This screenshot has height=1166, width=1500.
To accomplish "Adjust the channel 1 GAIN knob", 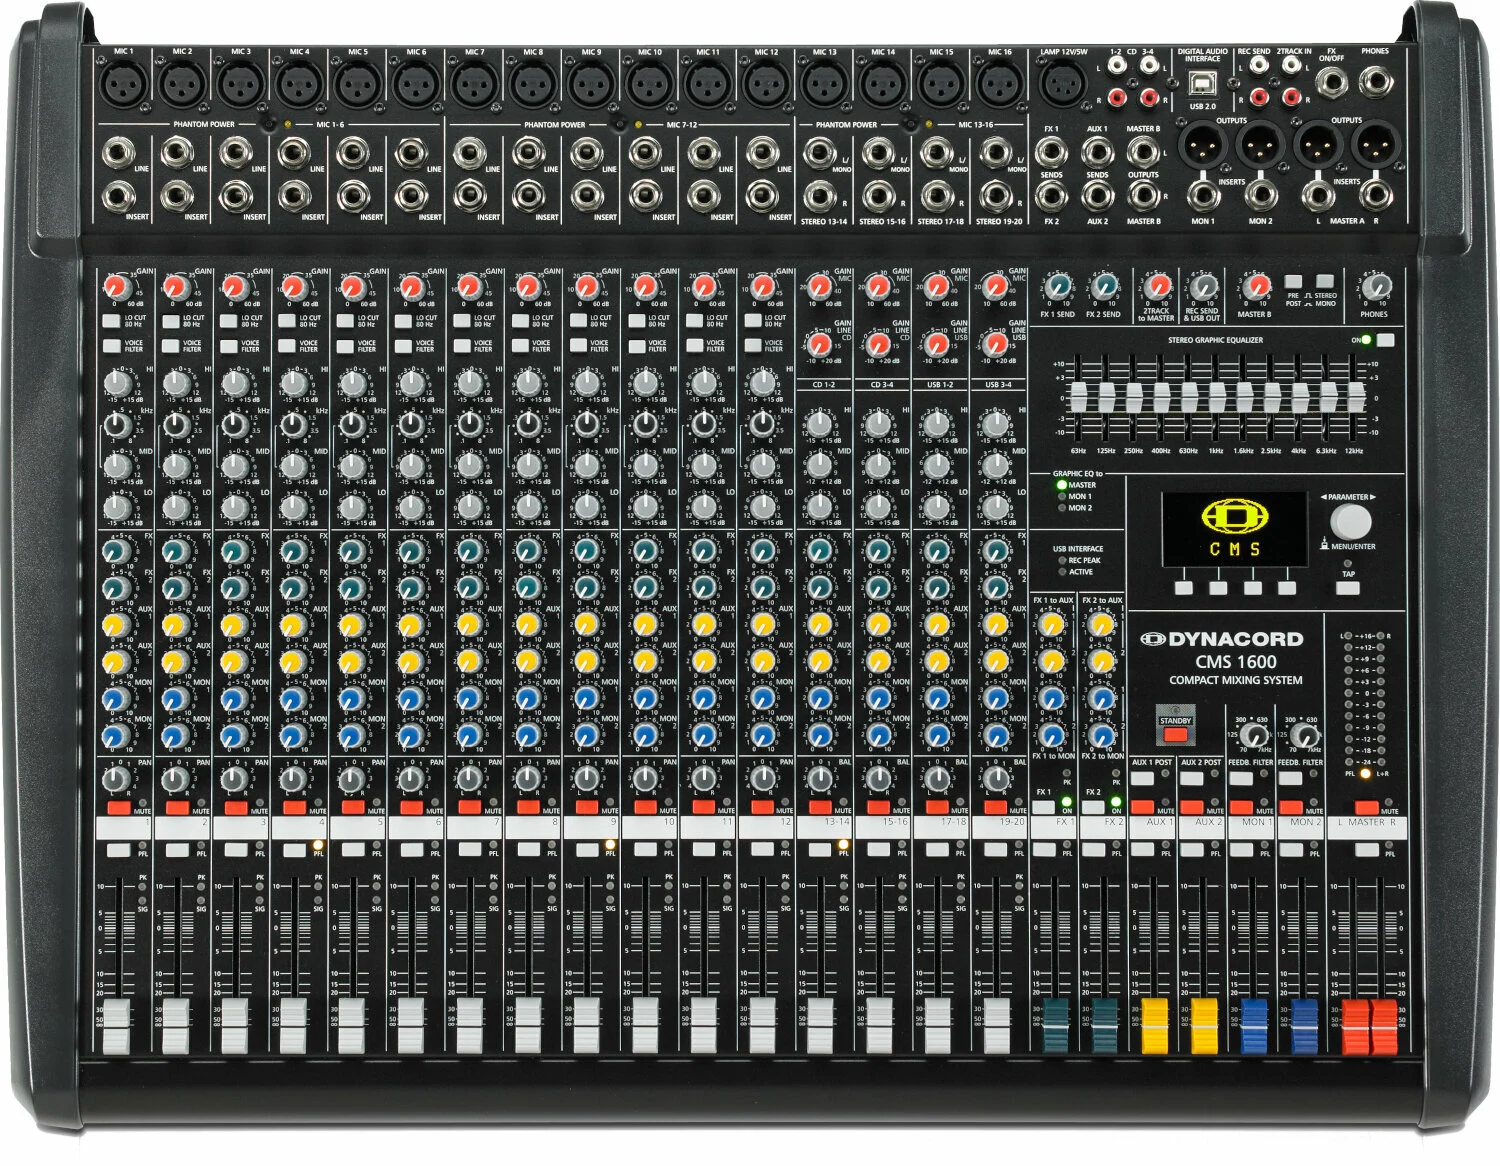I will coord(117,289).
